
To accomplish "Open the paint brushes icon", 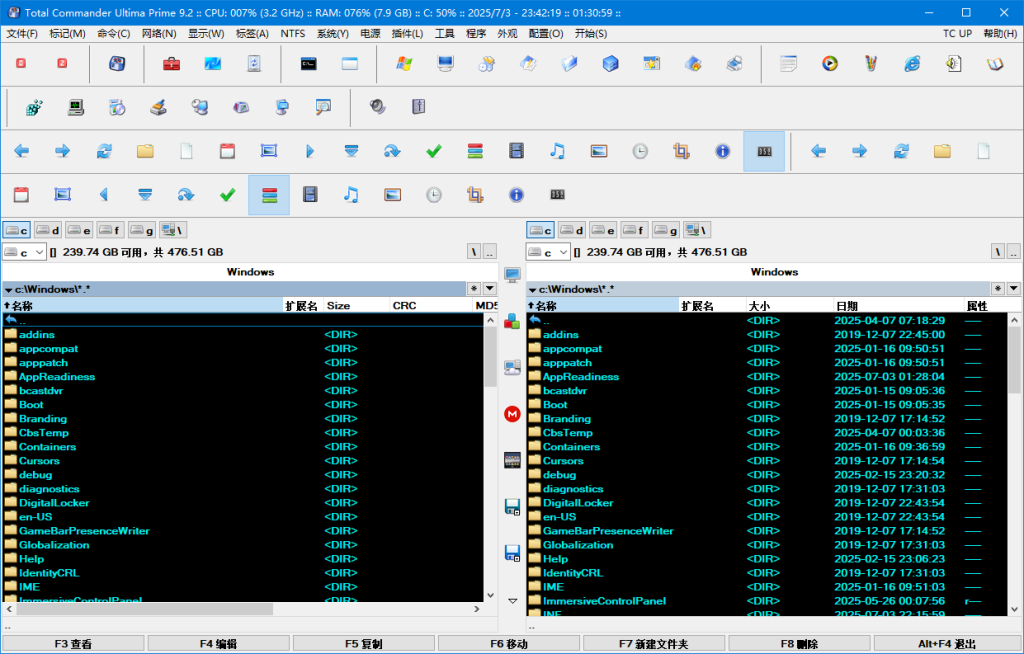I will [x=871, y=63].
